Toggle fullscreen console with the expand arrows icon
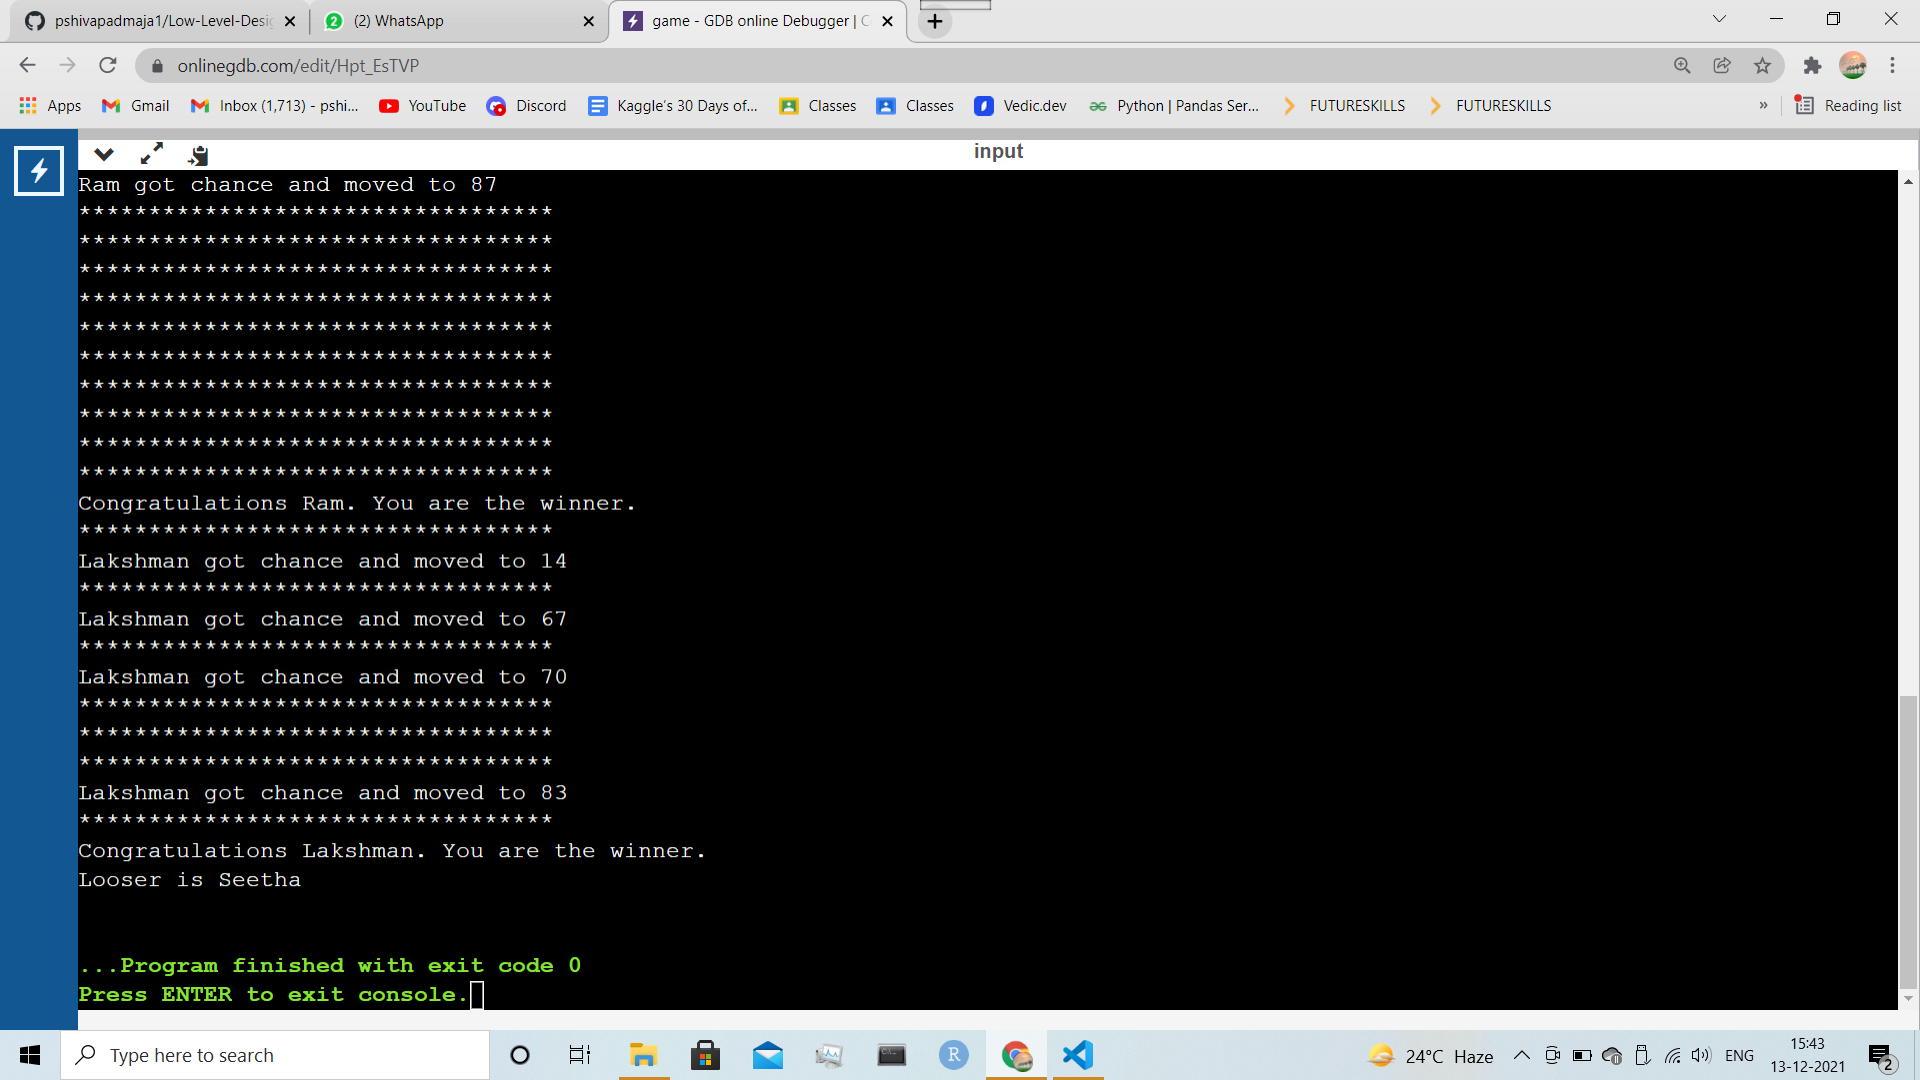 pos(151,154)
